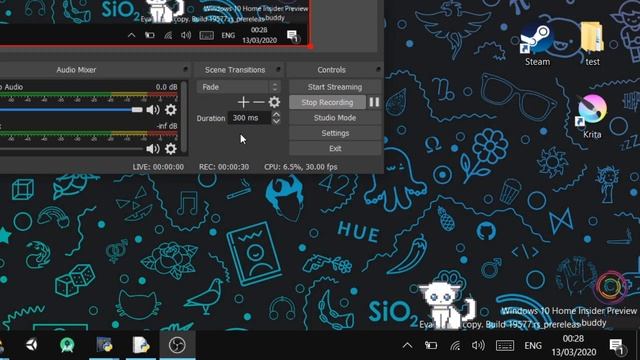Open the clock showing 00:28 13/03/2020

coord(573,345)
